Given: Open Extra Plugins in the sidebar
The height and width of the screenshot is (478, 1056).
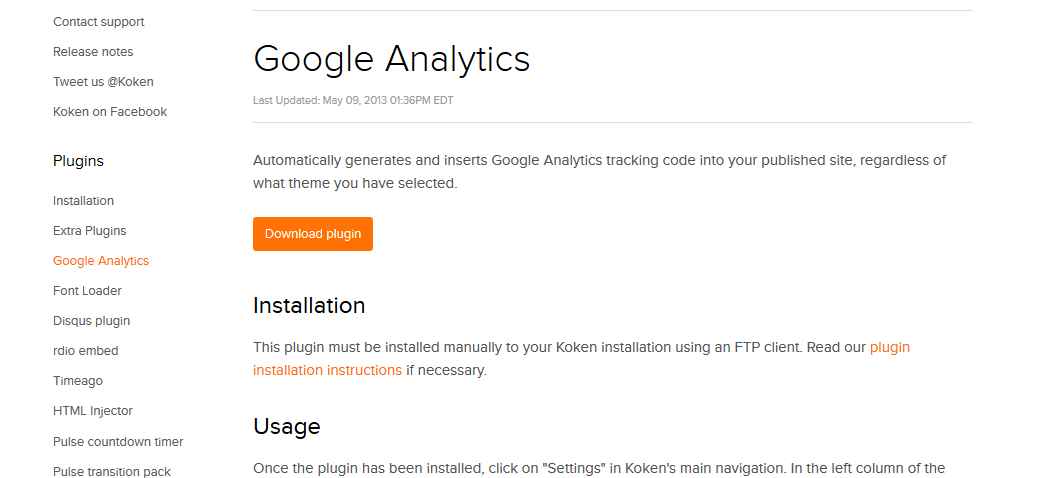Looking at the screenshot, I should coord(90,231).
